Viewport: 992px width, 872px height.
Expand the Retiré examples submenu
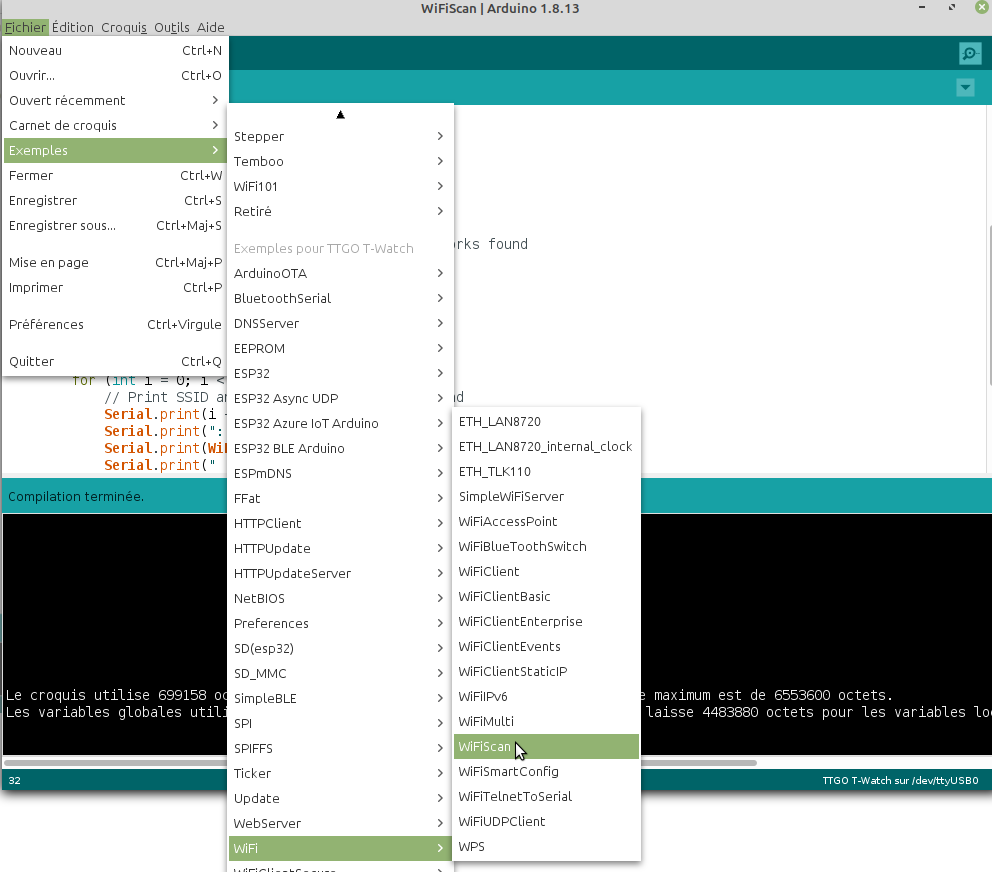pyautogui.click(x=340, y=211)
